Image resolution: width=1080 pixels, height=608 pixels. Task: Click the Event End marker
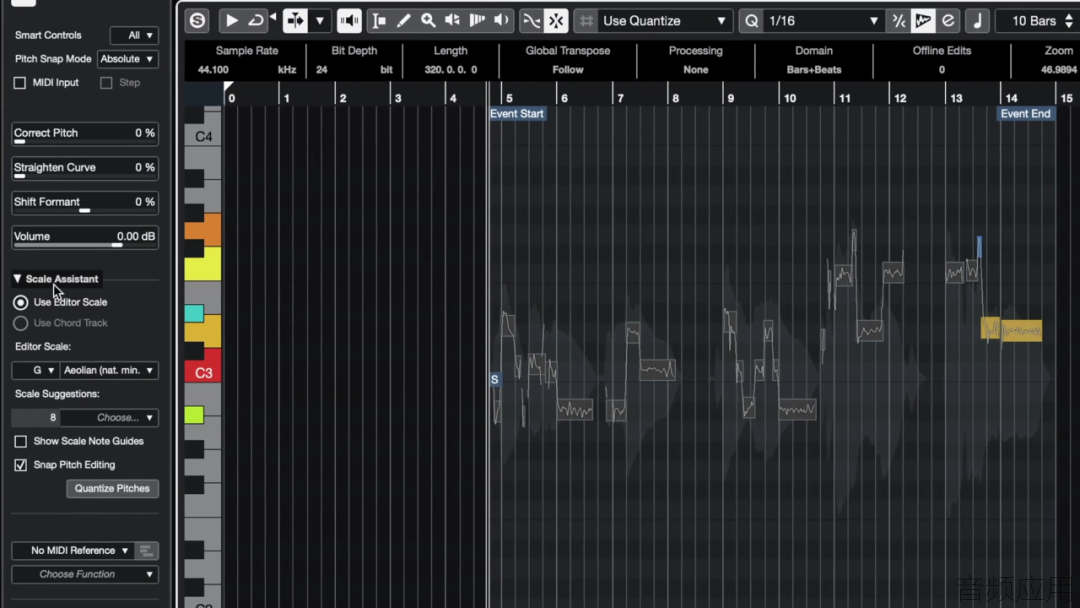pos(1026,114)
